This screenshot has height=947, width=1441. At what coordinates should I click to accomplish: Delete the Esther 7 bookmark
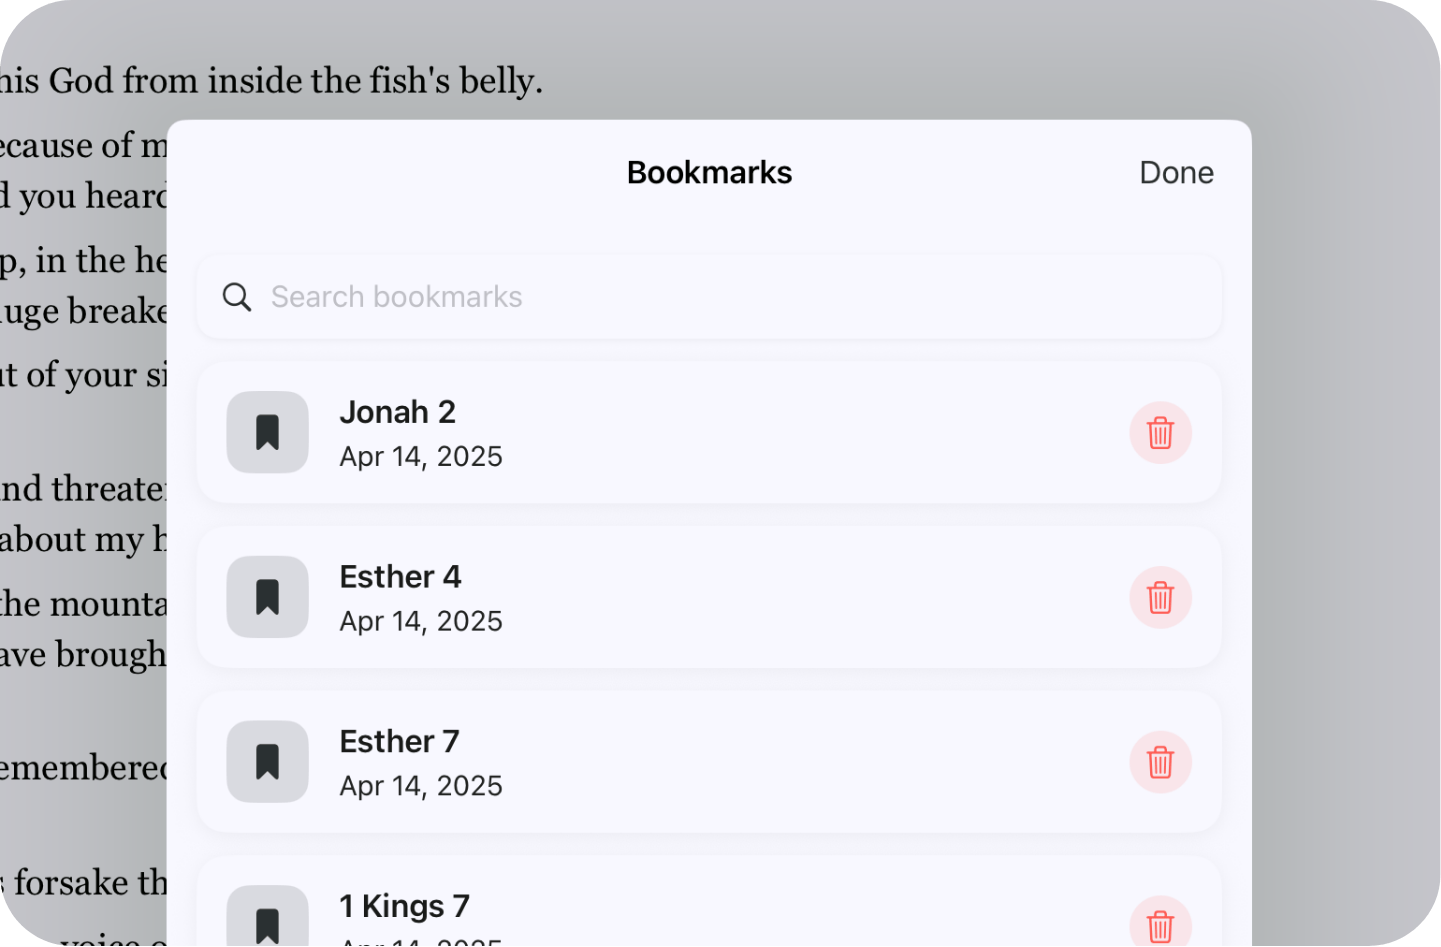pyautogui.click(x=1160, y=763)
